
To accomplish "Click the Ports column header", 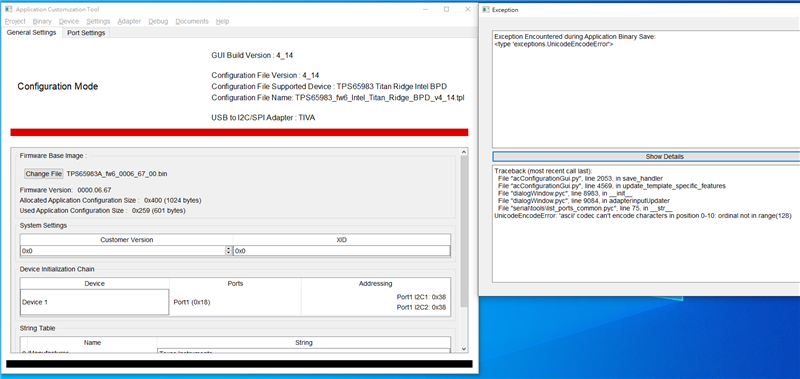I will pos(235,284).
